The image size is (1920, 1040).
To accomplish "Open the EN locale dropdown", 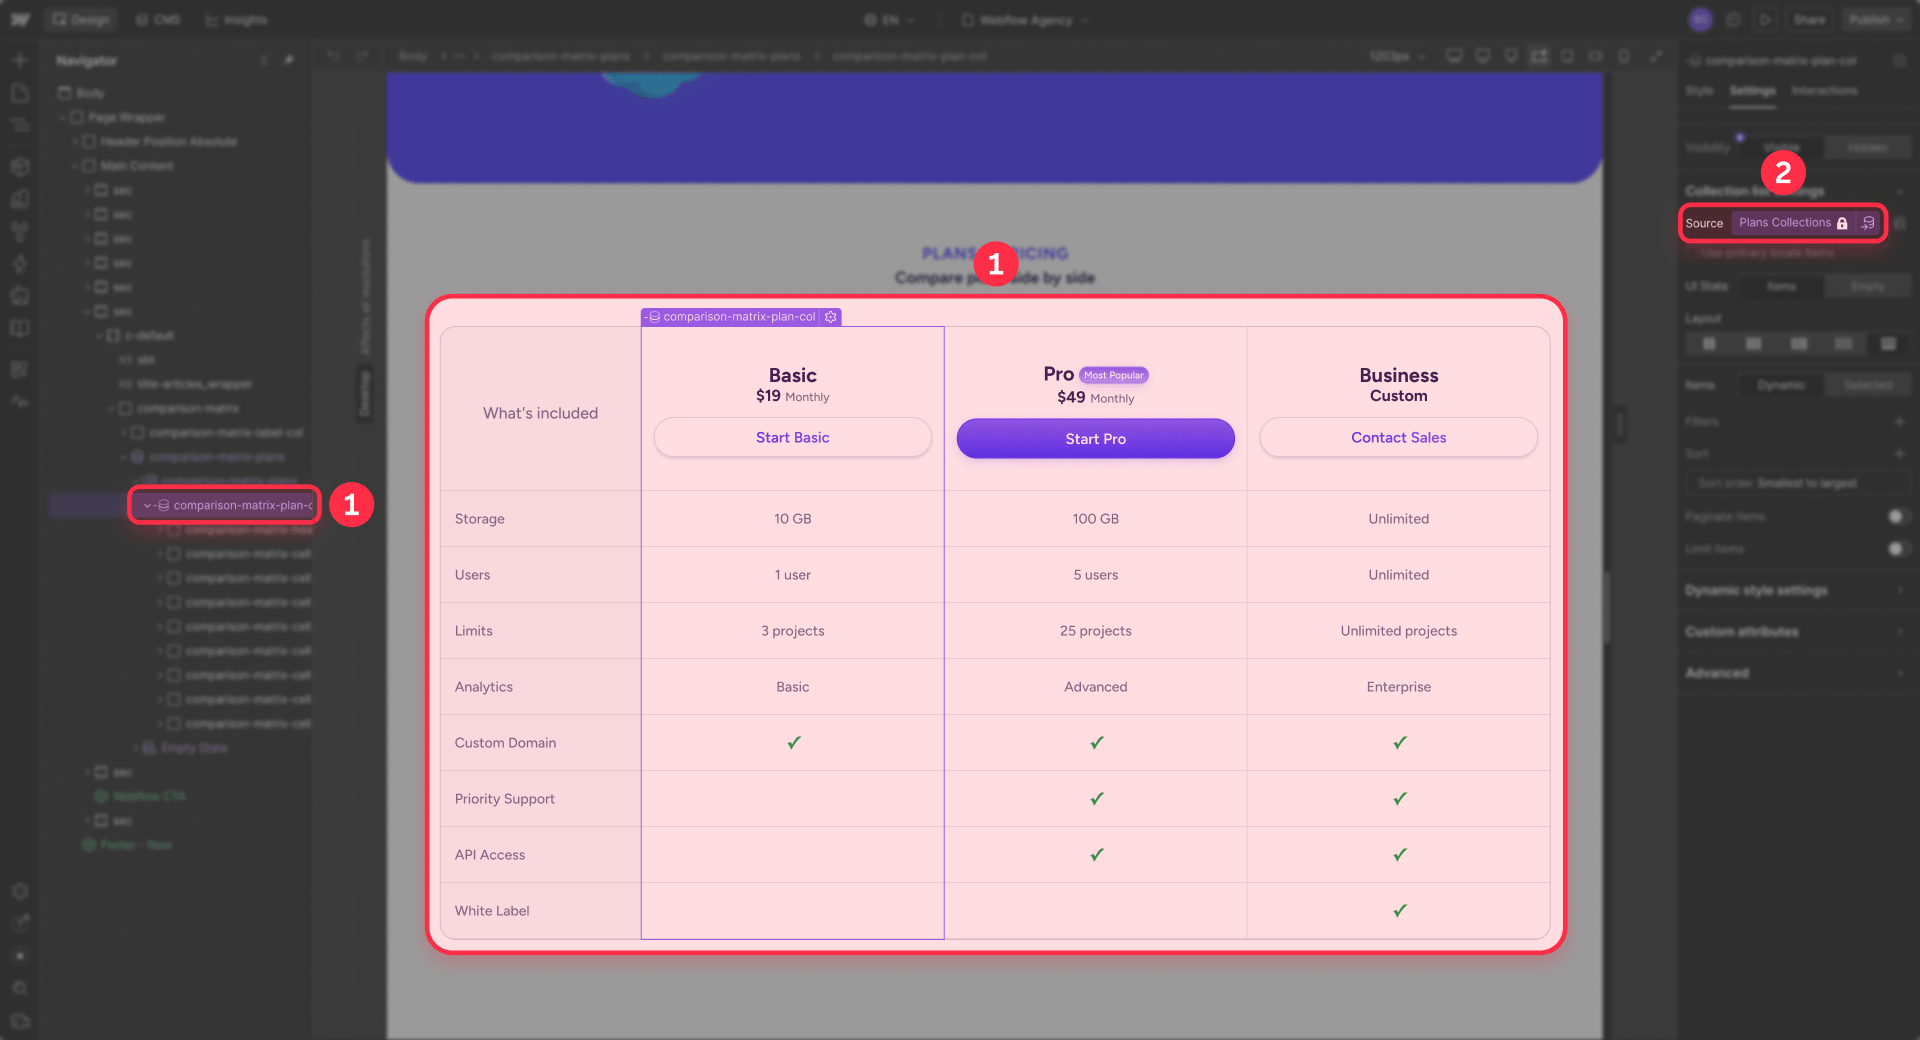I will coord(889,20).
